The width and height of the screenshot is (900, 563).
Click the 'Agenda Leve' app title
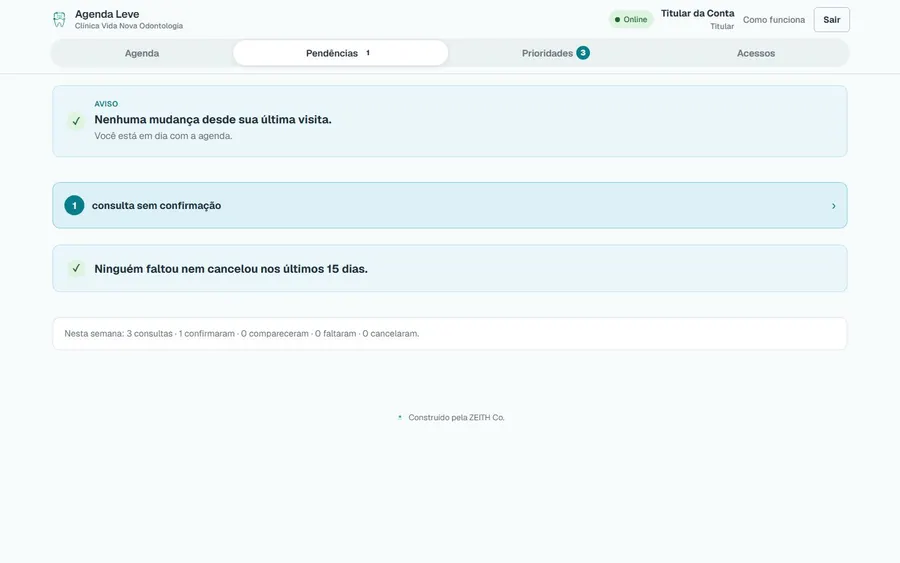coord(107,14)
